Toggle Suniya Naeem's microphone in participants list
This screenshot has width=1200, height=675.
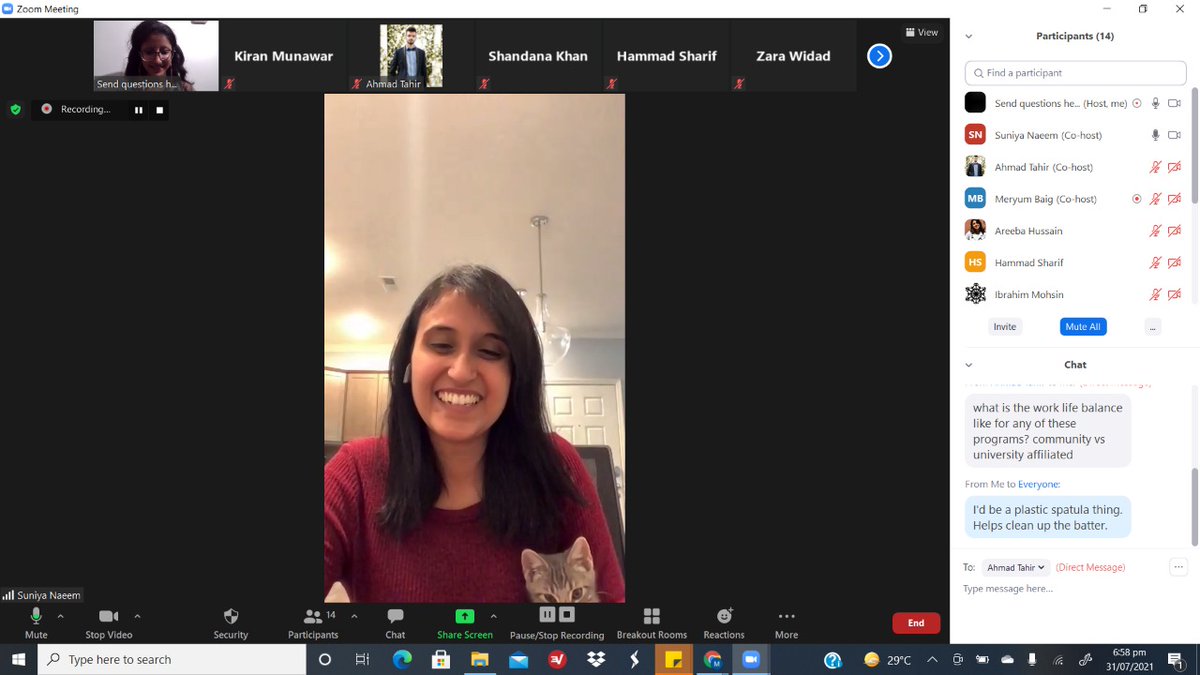(1155, 135)
